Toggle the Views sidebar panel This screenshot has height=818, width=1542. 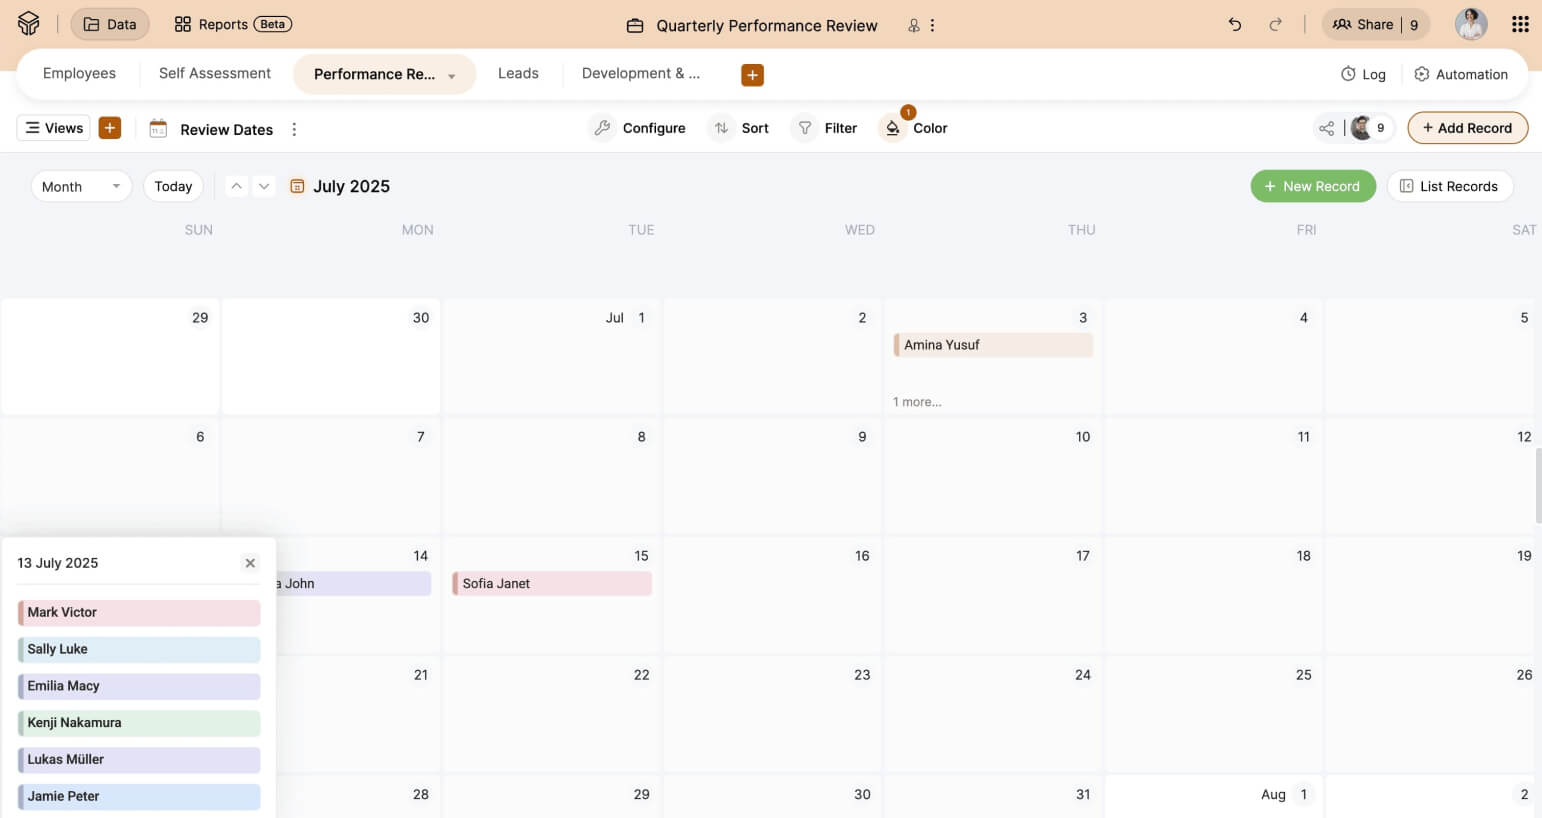[54, 128]
